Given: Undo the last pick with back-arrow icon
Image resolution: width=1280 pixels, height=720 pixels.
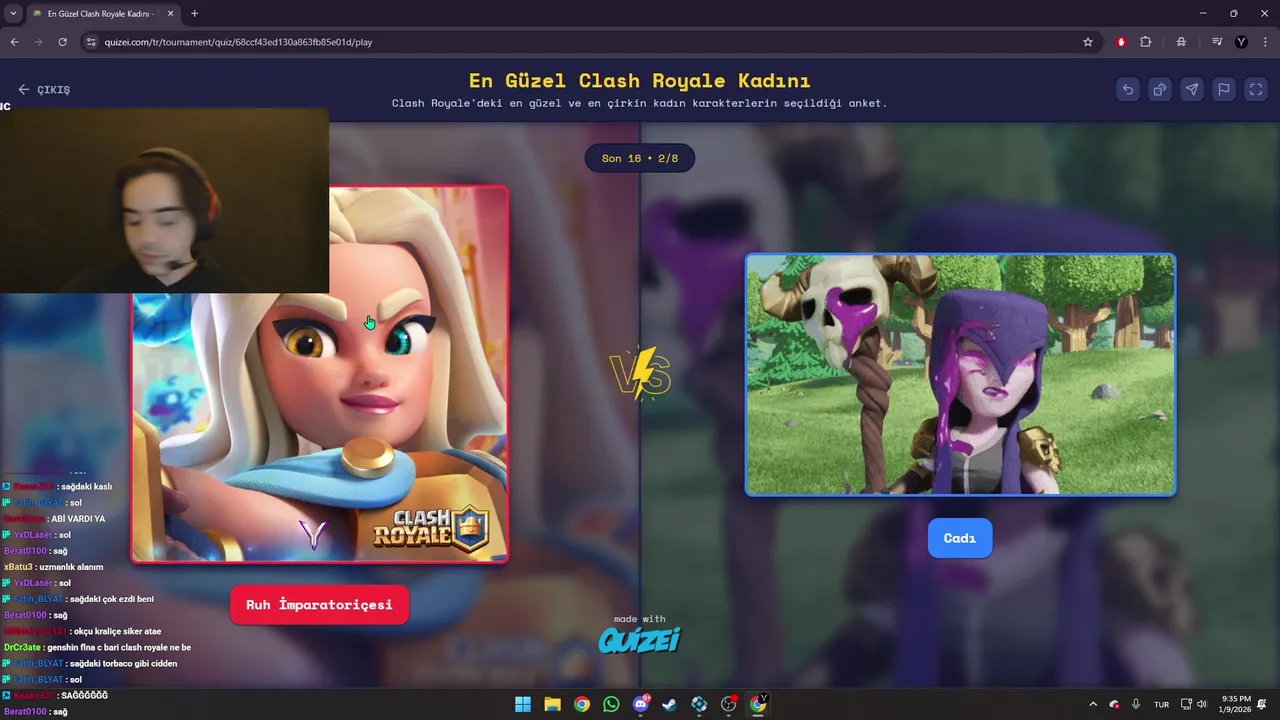Looking at the screenshot, I should (1128, 89).
